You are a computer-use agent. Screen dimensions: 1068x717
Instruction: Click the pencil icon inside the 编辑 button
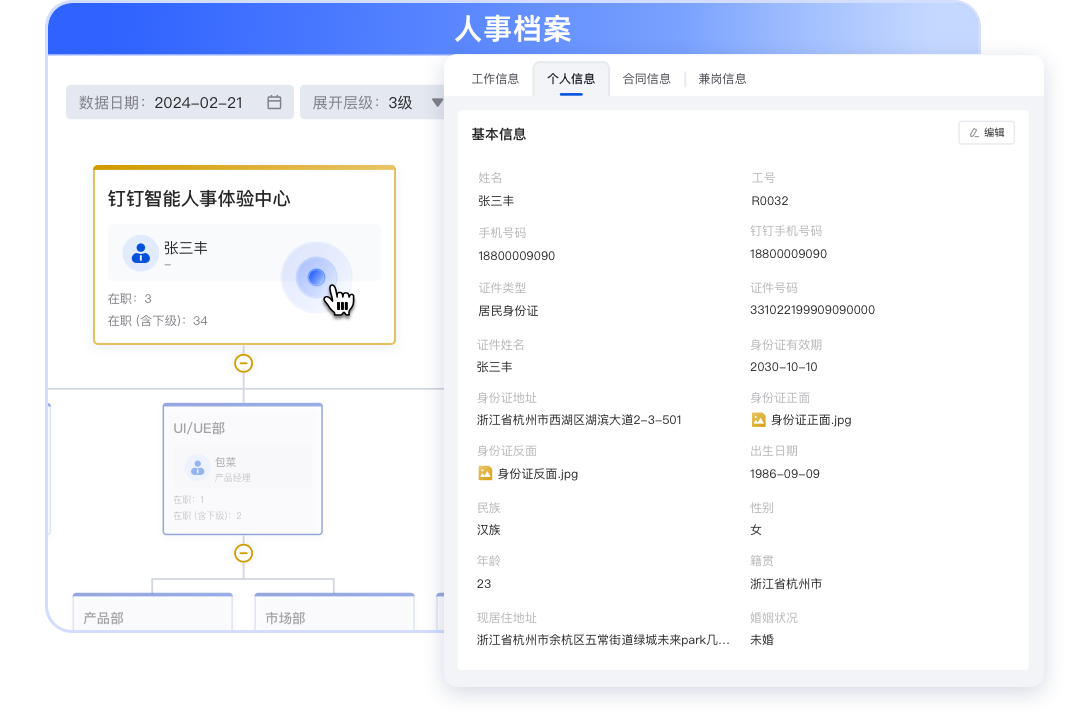(972, 132)
